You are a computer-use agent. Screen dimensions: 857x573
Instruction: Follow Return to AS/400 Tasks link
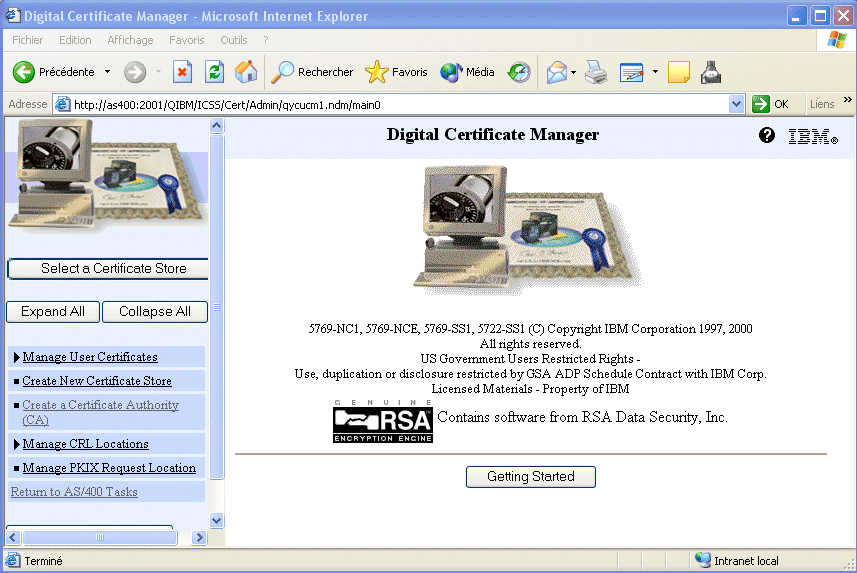[74, 492]
